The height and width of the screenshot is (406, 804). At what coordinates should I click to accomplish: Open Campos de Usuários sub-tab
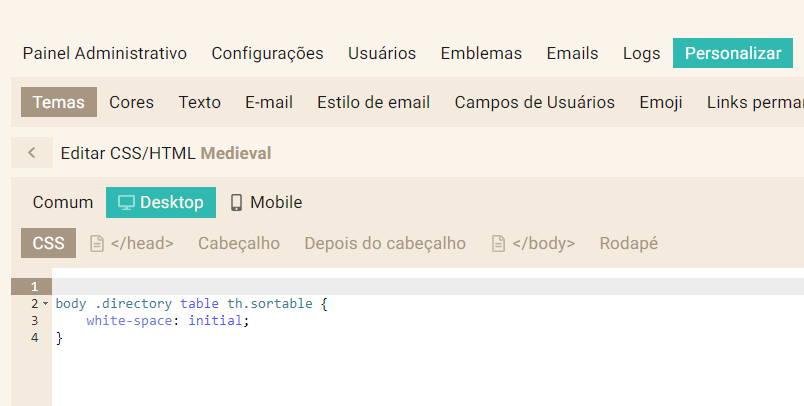[535, 102]
